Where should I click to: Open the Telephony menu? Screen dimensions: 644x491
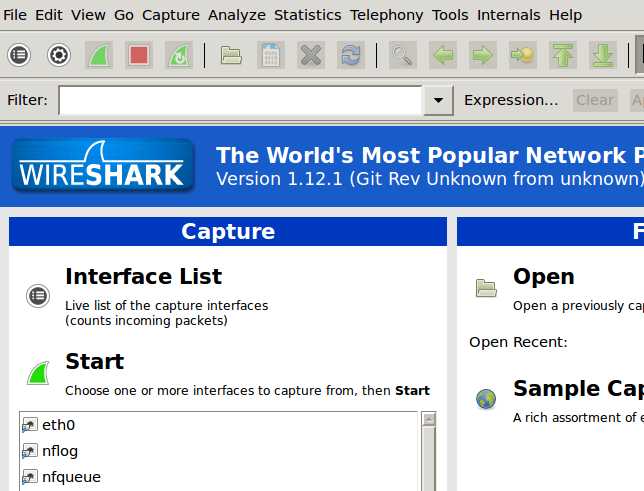click(386, 15)
